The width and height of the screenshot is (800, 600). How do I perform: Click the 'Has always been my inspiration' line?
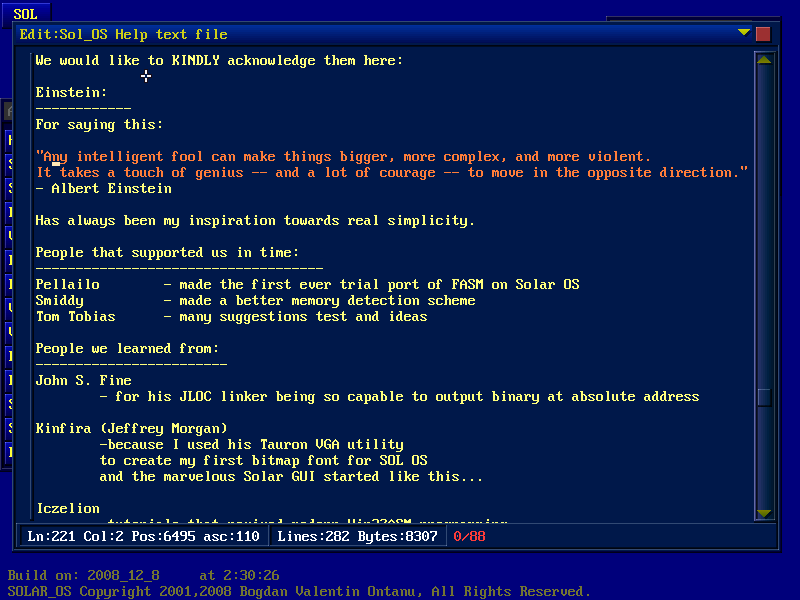[x=255, y=221]
